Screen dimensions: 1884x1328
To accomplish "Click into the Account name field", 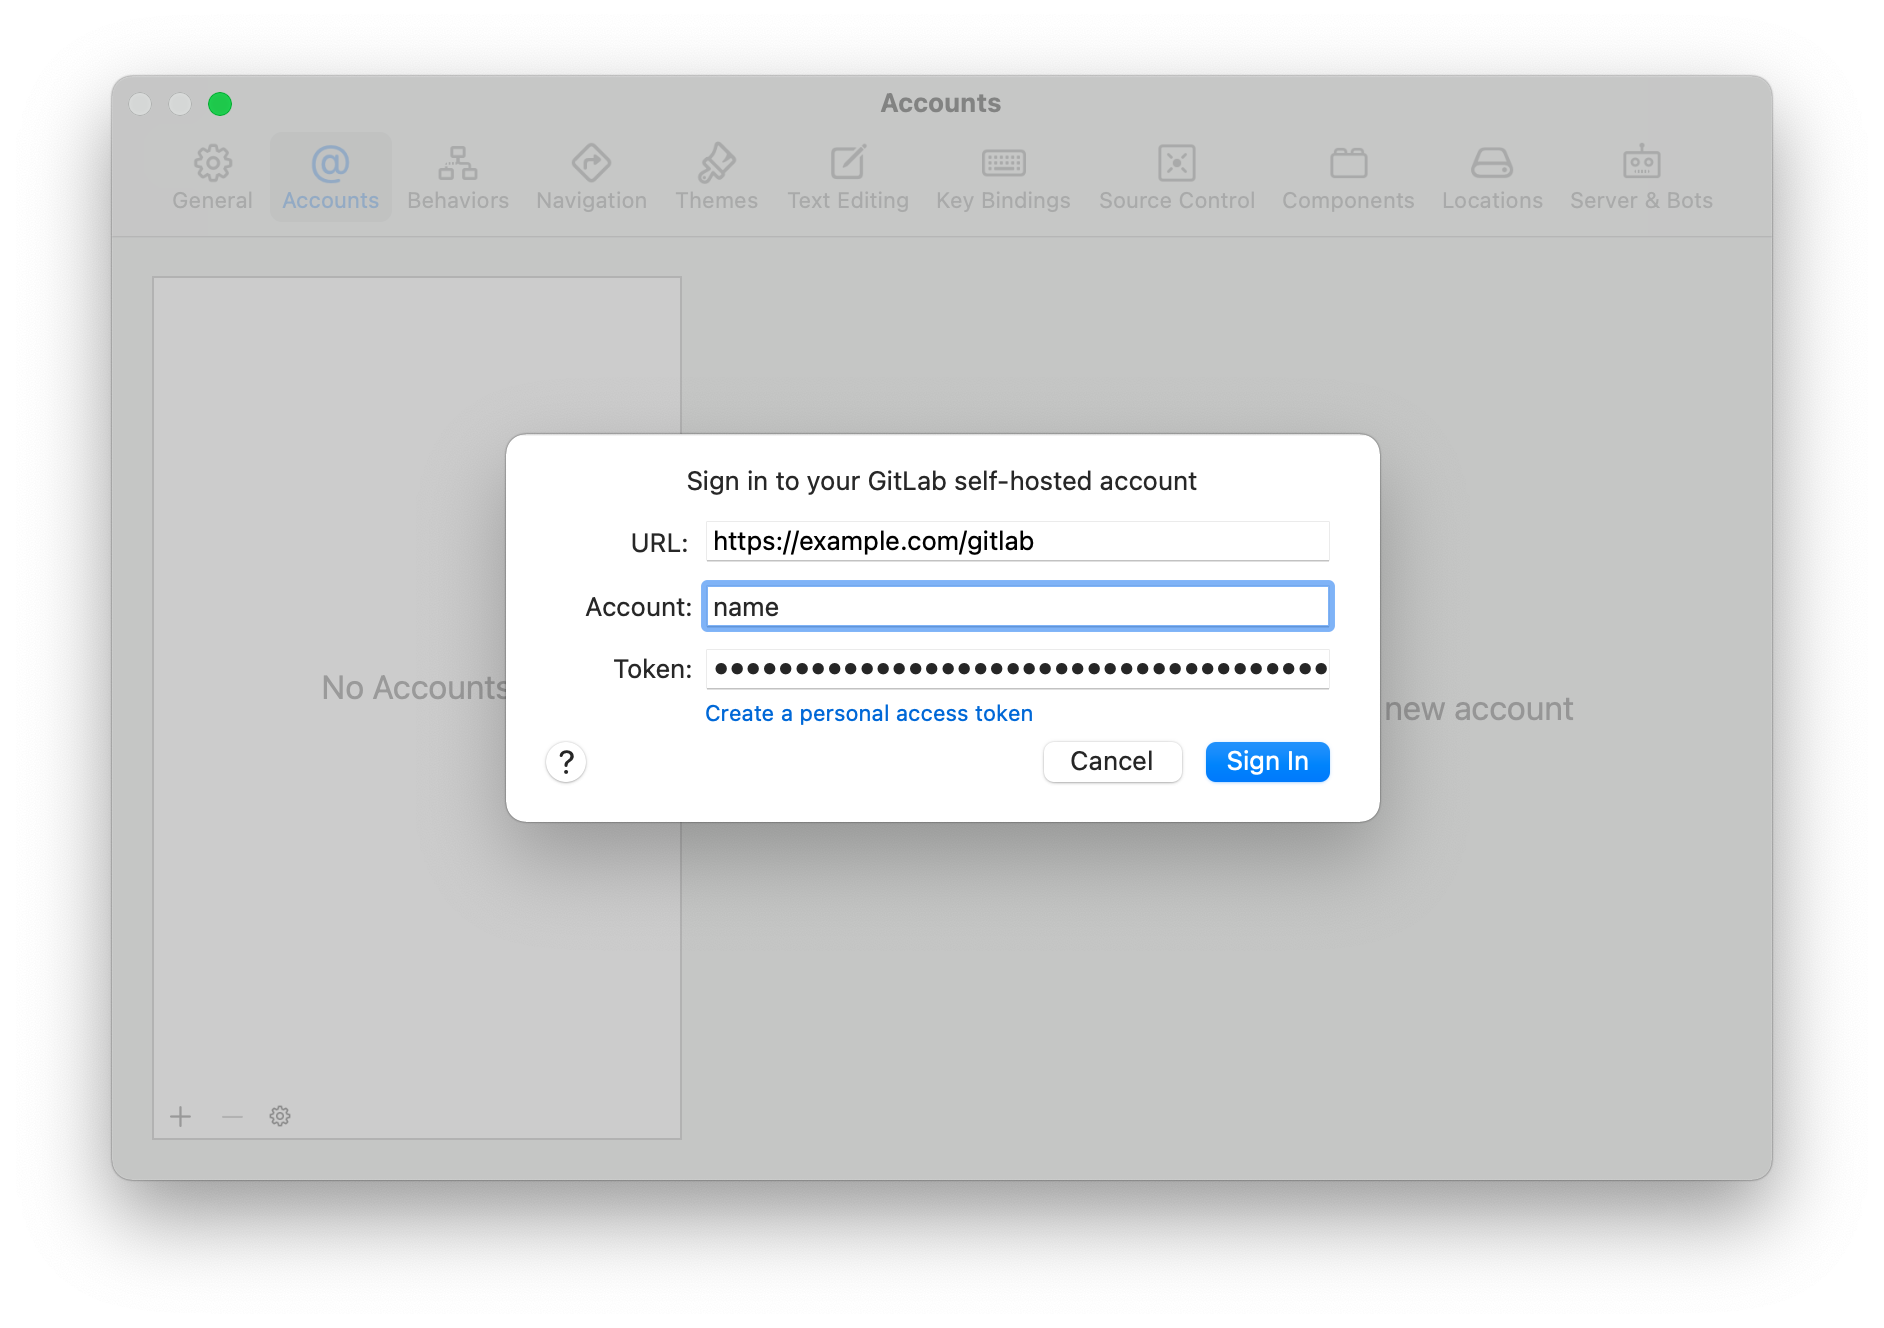I will [1018, 607].
